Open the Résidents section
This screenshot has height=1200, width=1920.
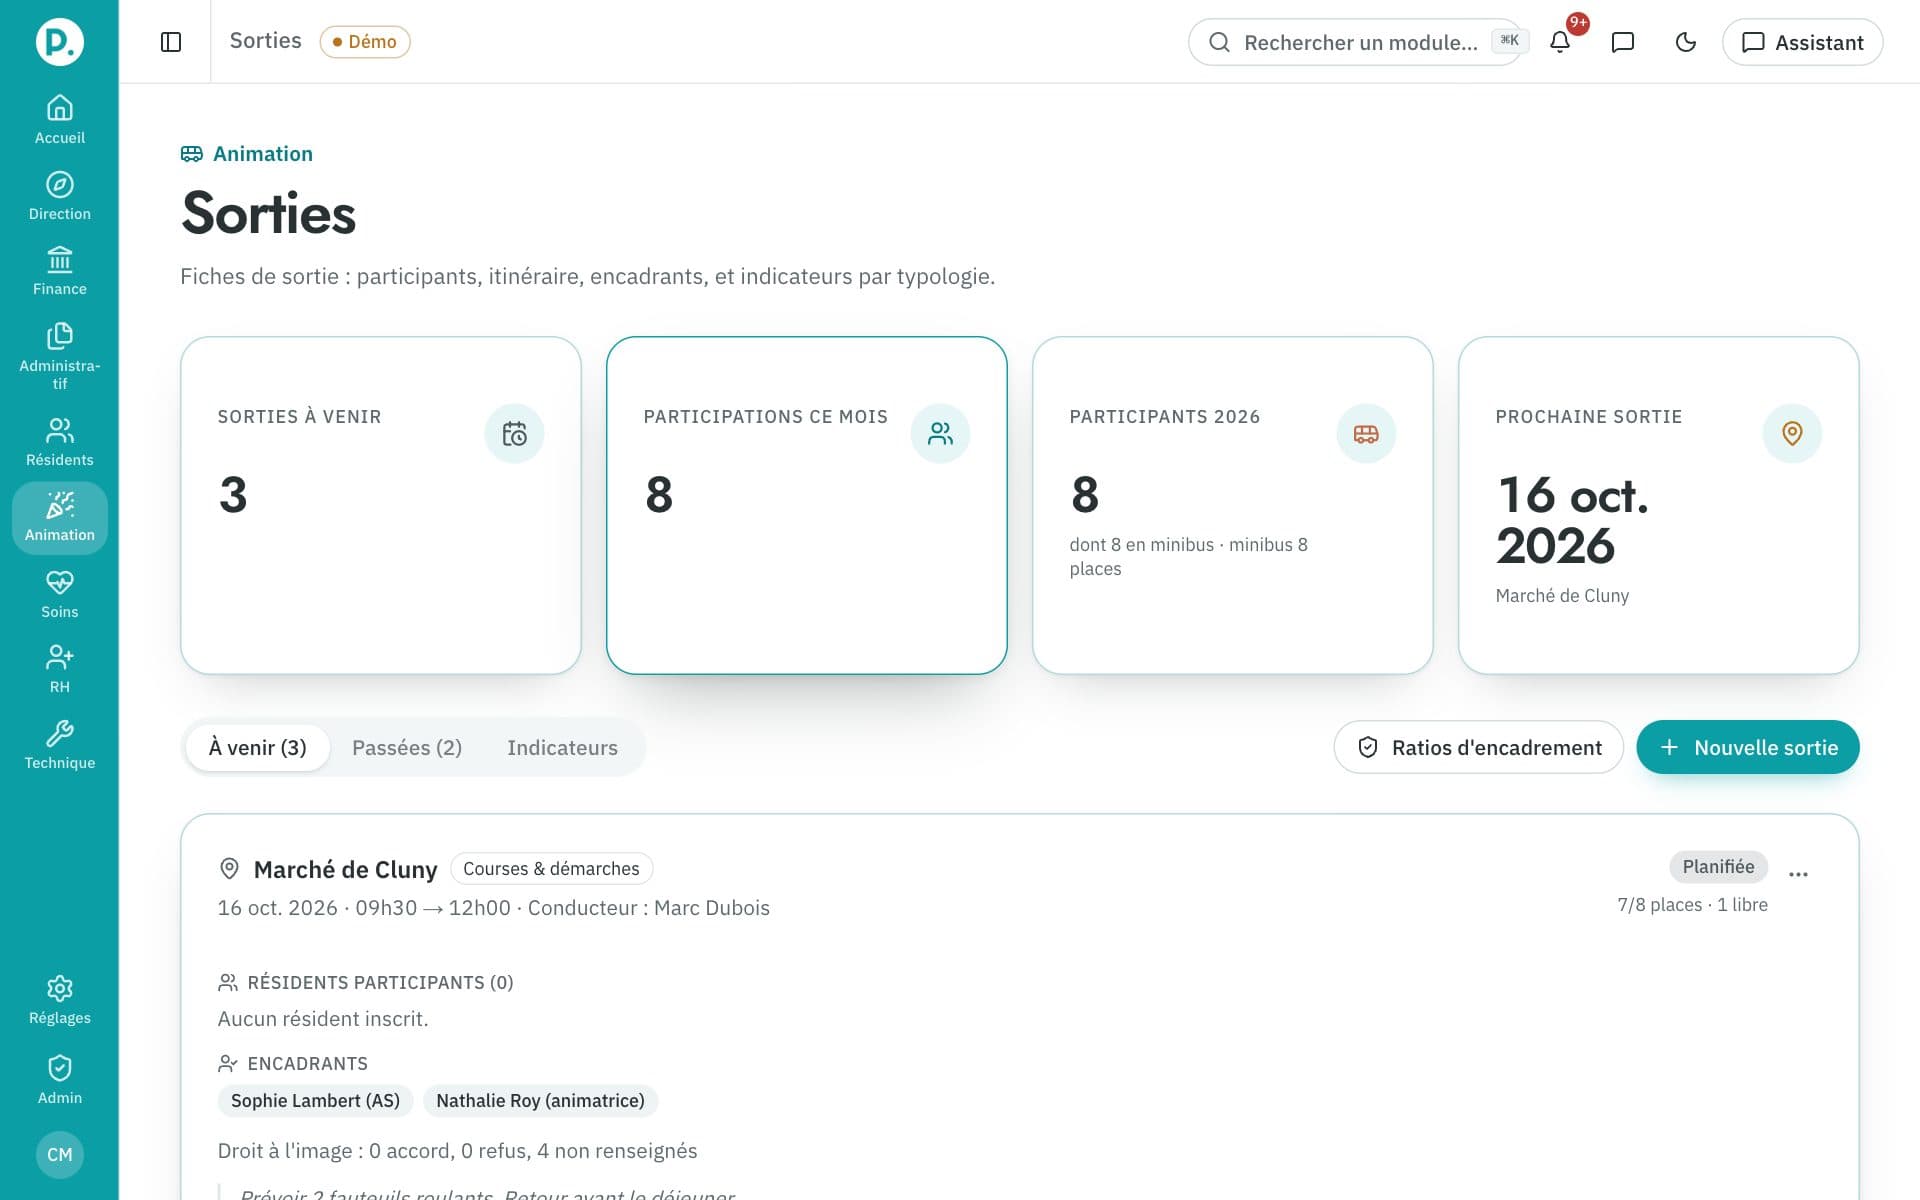tap(59, 442)
